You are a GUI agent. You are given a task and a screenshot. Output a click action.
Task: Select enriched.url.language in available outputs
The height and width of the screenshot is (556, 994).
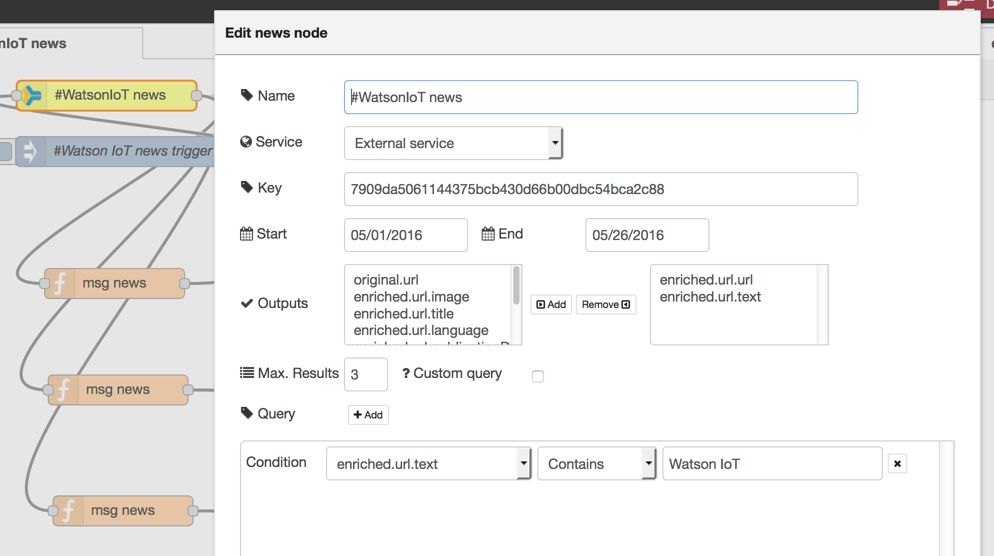421,330
